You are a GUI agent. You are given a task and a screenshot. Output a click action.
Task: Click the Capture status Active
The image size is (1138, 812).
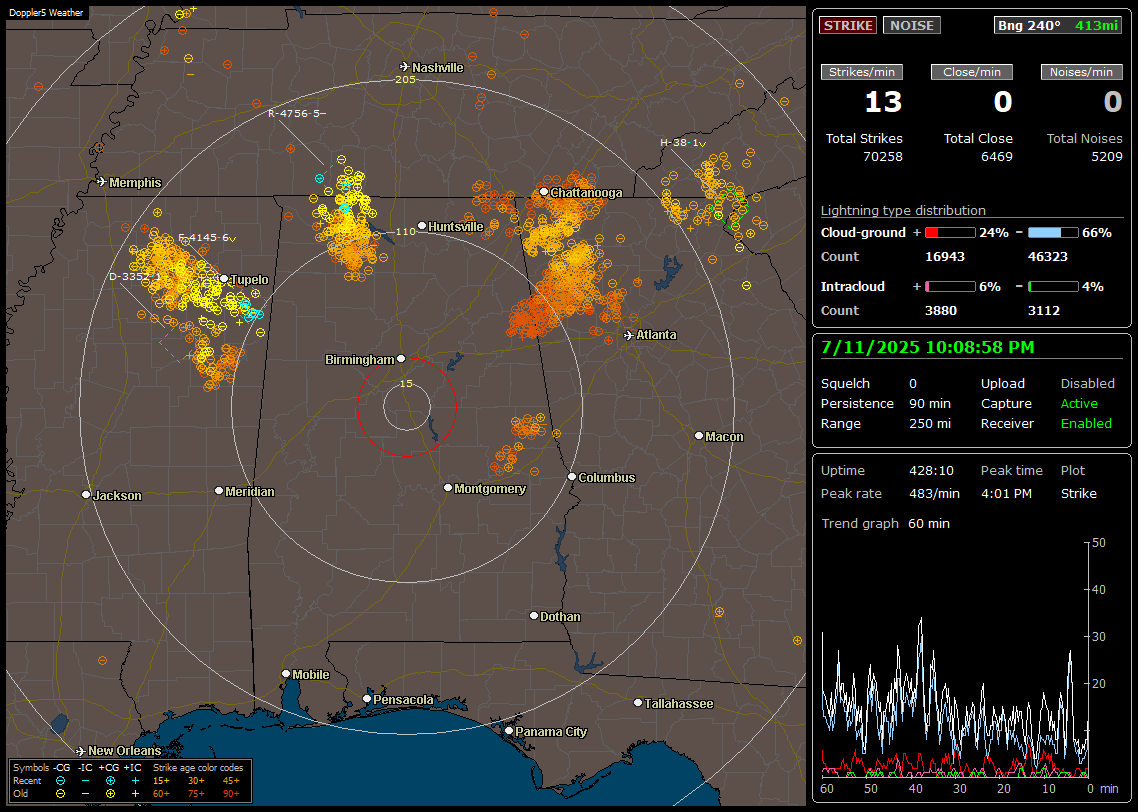tap(1079, 403)
